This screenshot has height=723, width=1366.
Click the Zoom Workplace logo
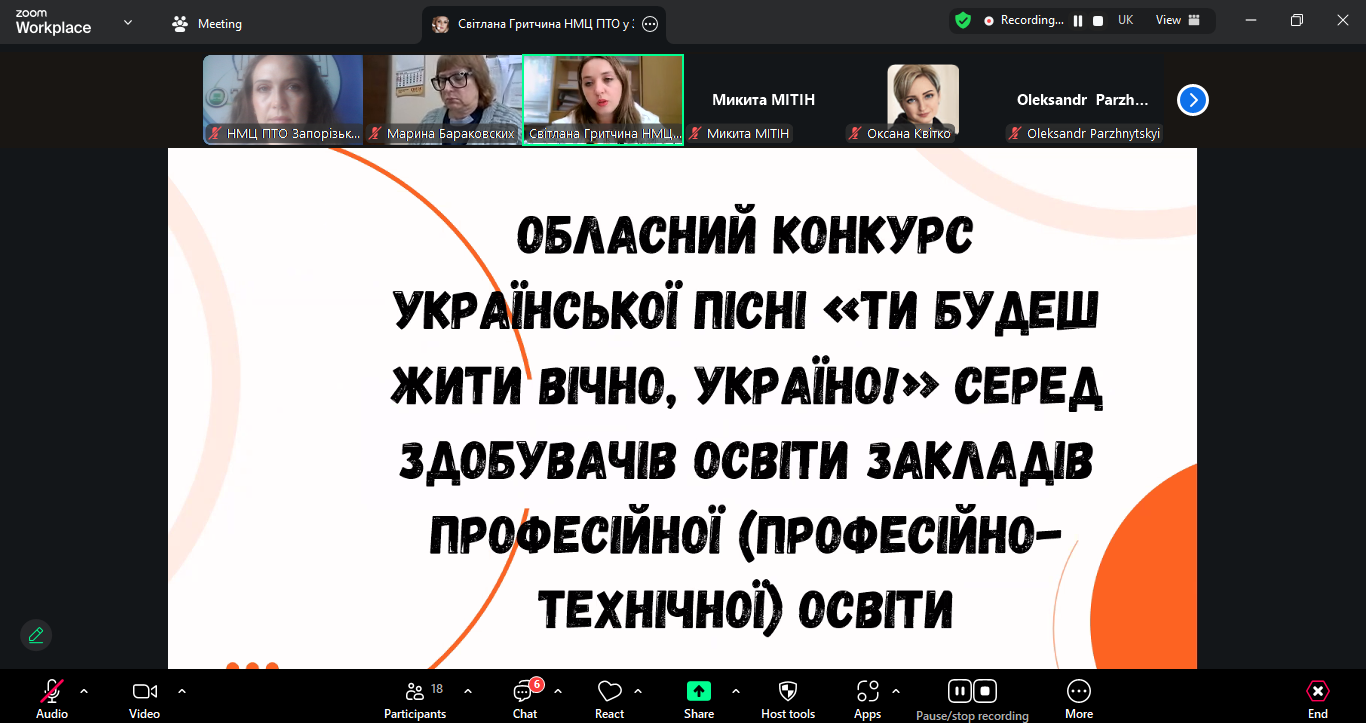pos(54,23)
